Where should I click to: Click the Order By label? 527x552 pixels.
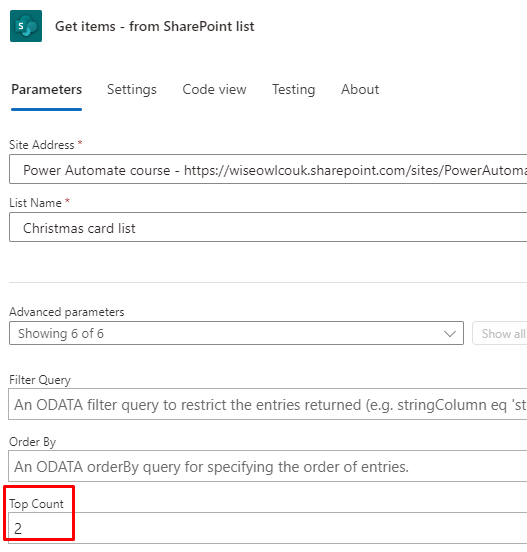32,441
